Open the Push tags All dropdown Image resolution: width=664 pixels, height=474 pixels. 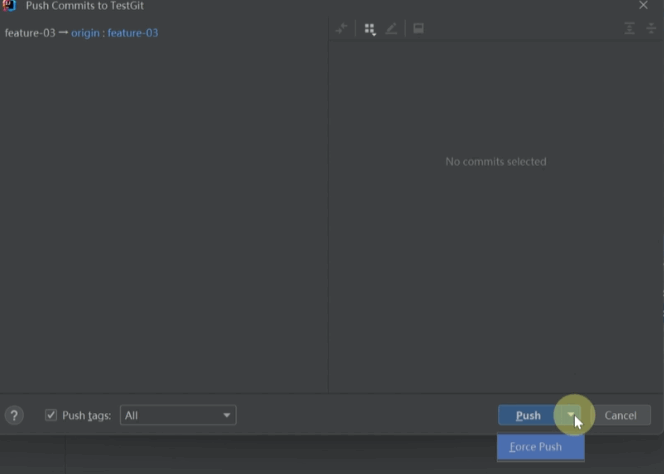pyautogui.click(x=178, y=415)
